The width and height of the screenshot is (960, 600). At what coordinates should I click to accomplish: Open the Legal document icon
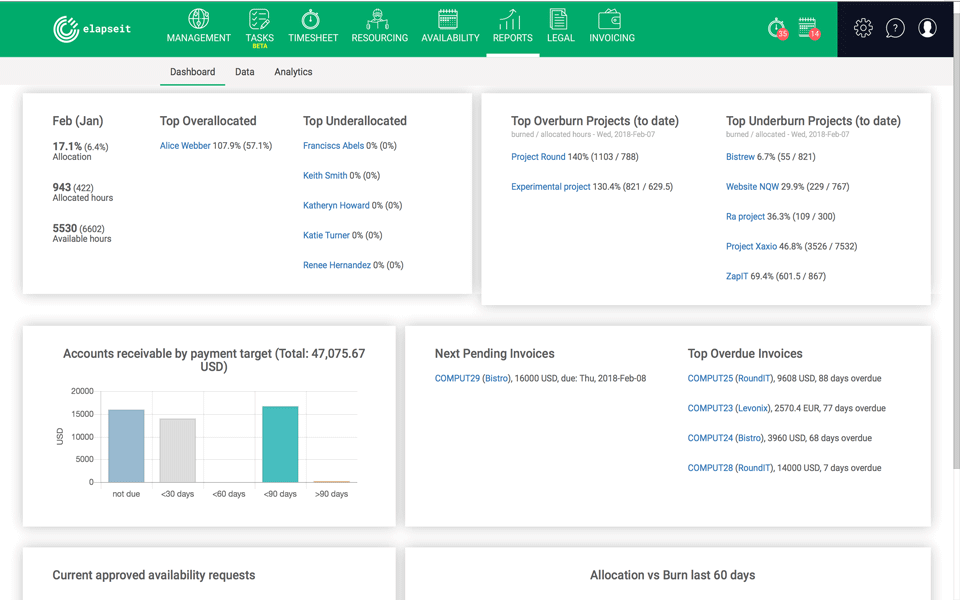[558, 19]
